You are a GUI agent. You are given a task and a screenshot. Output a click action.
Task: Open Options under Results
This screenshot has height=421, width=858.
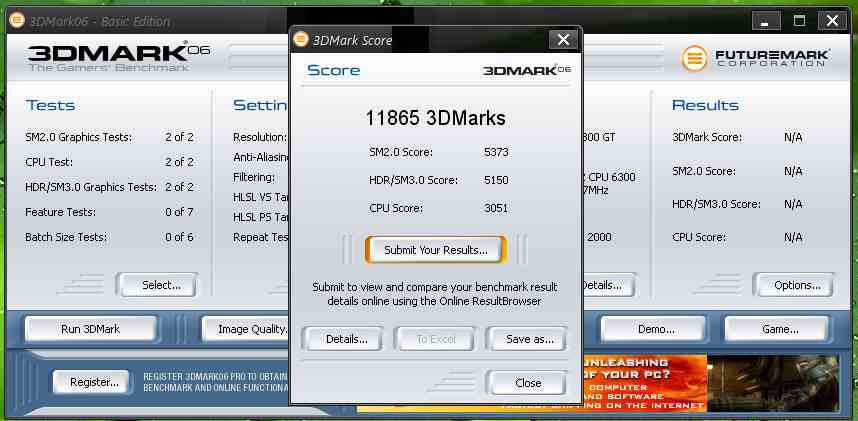793,285
